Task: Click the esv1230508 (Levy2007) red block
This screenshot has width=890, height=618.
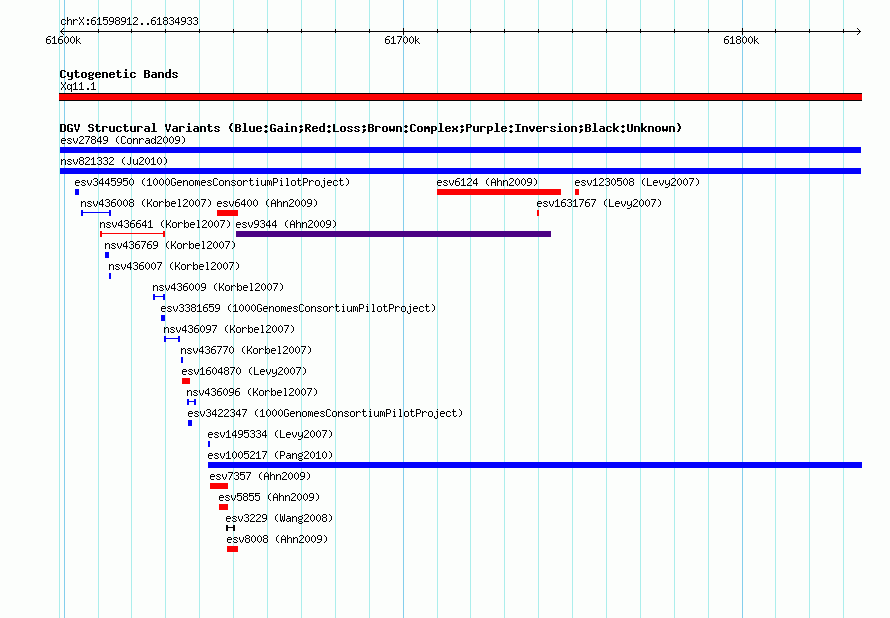Action: point(577,192)
